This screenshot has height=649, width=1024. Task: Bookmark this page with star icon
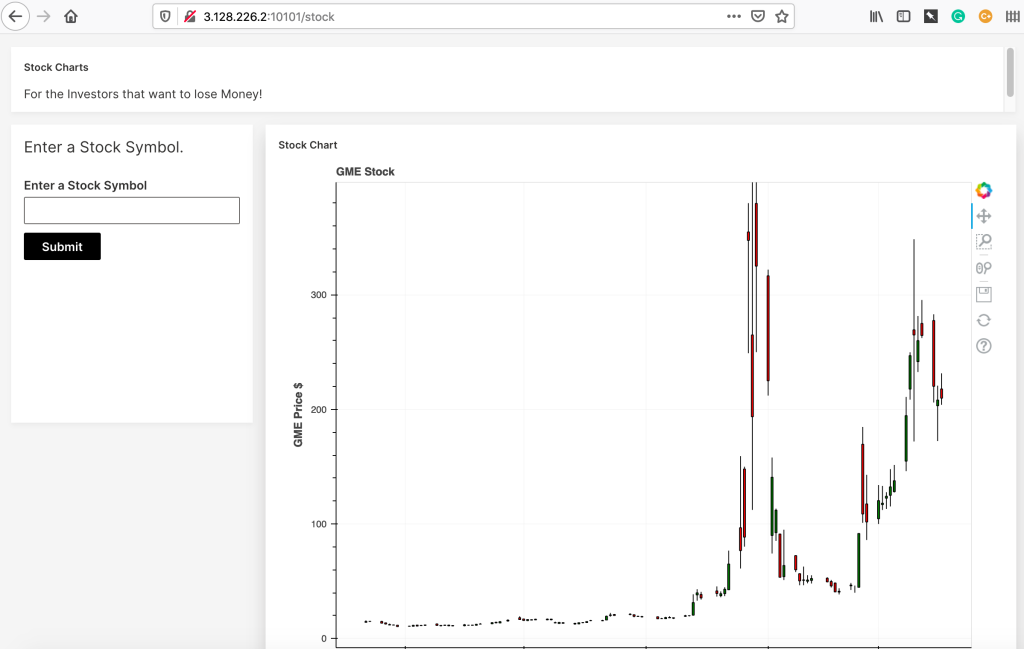pos(781,16)
